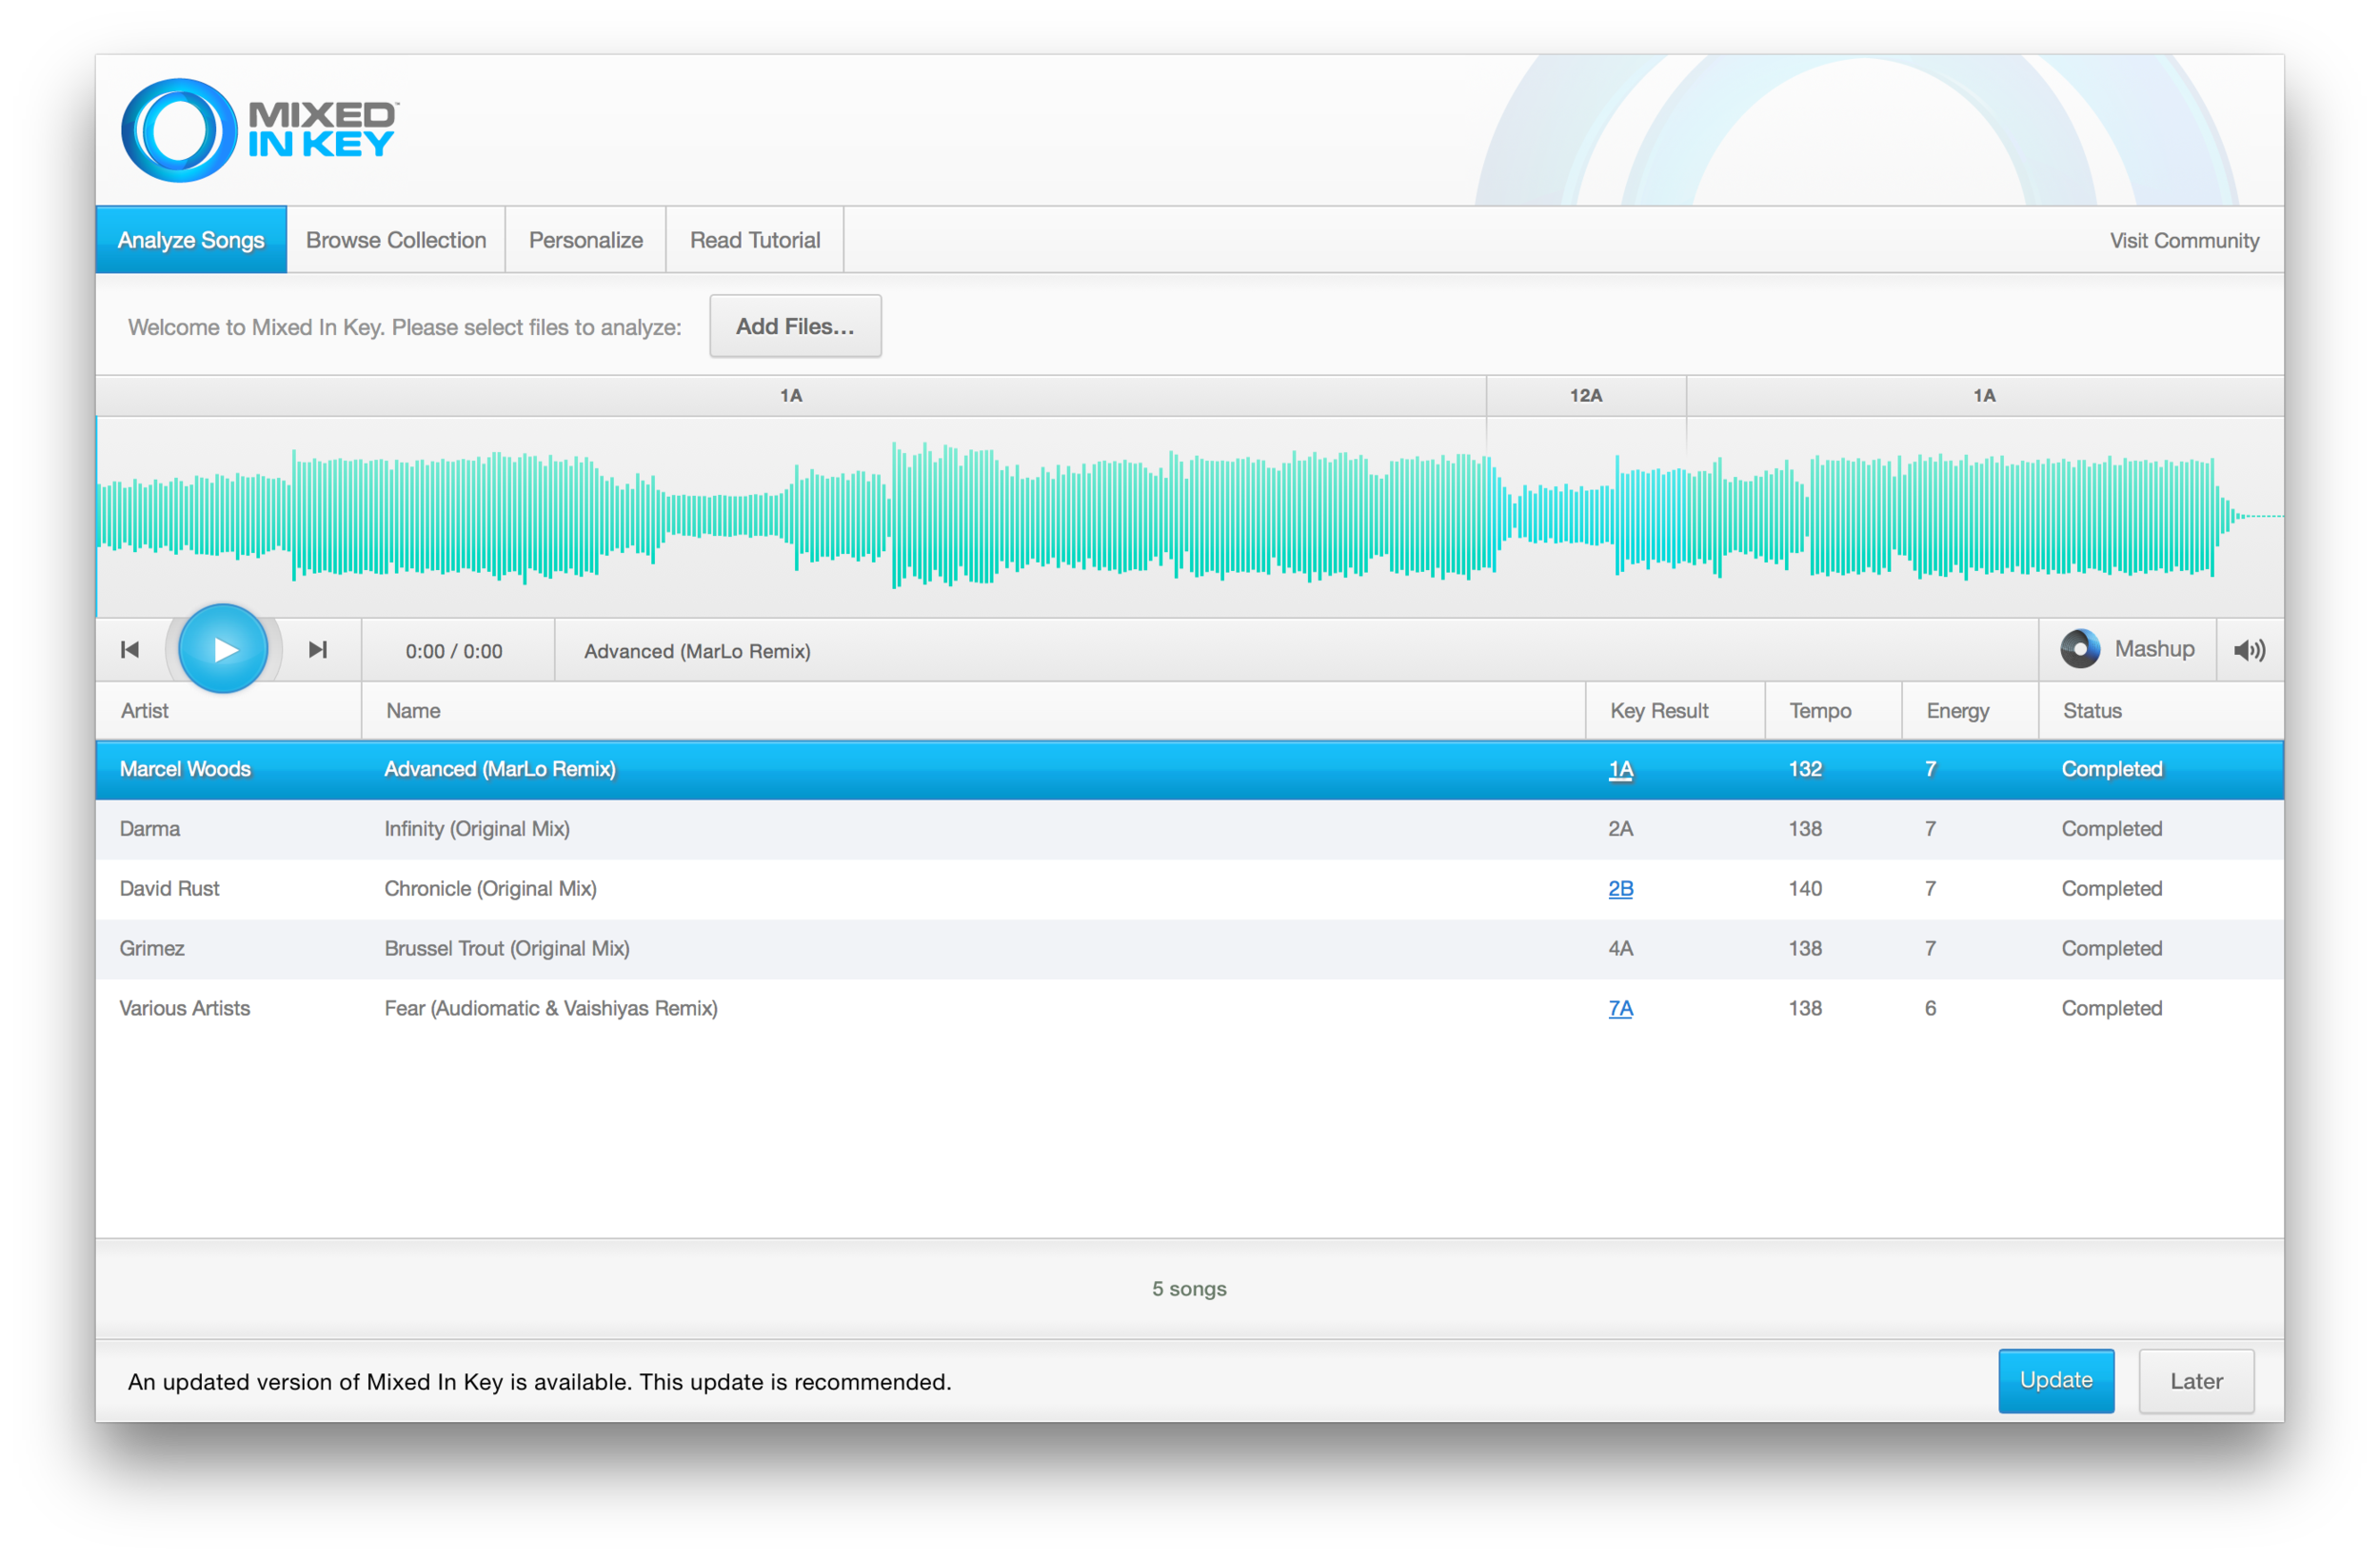Sort by the Energy column header
The image size is (2380, 1559).
point(1970,711)
